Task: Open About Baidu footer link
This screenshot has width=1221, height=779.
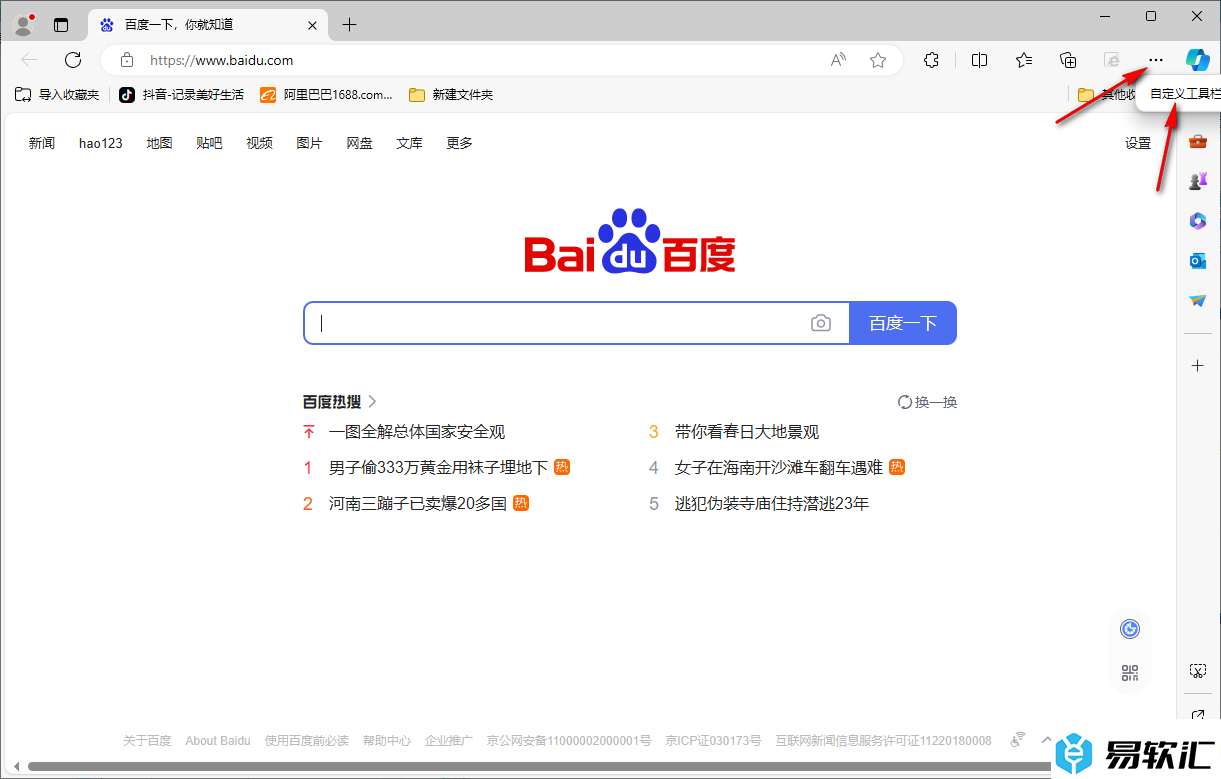Action: point(218,741)
